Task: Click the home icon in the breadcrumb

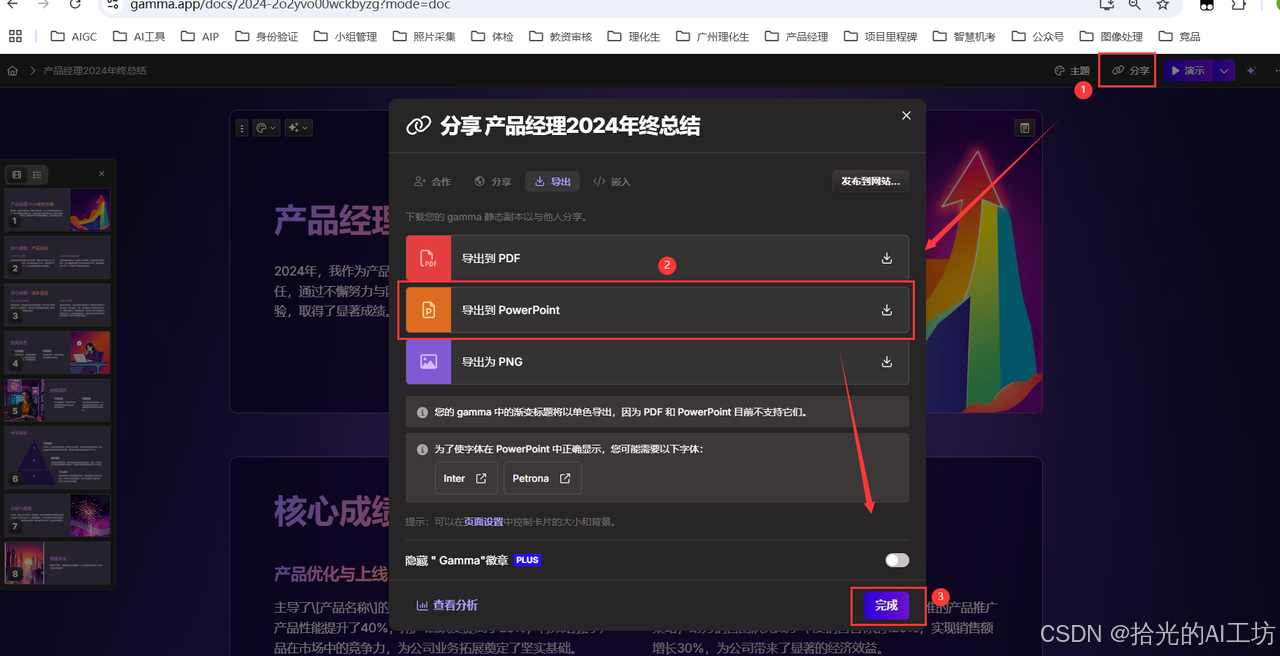Action: (12, 71)
